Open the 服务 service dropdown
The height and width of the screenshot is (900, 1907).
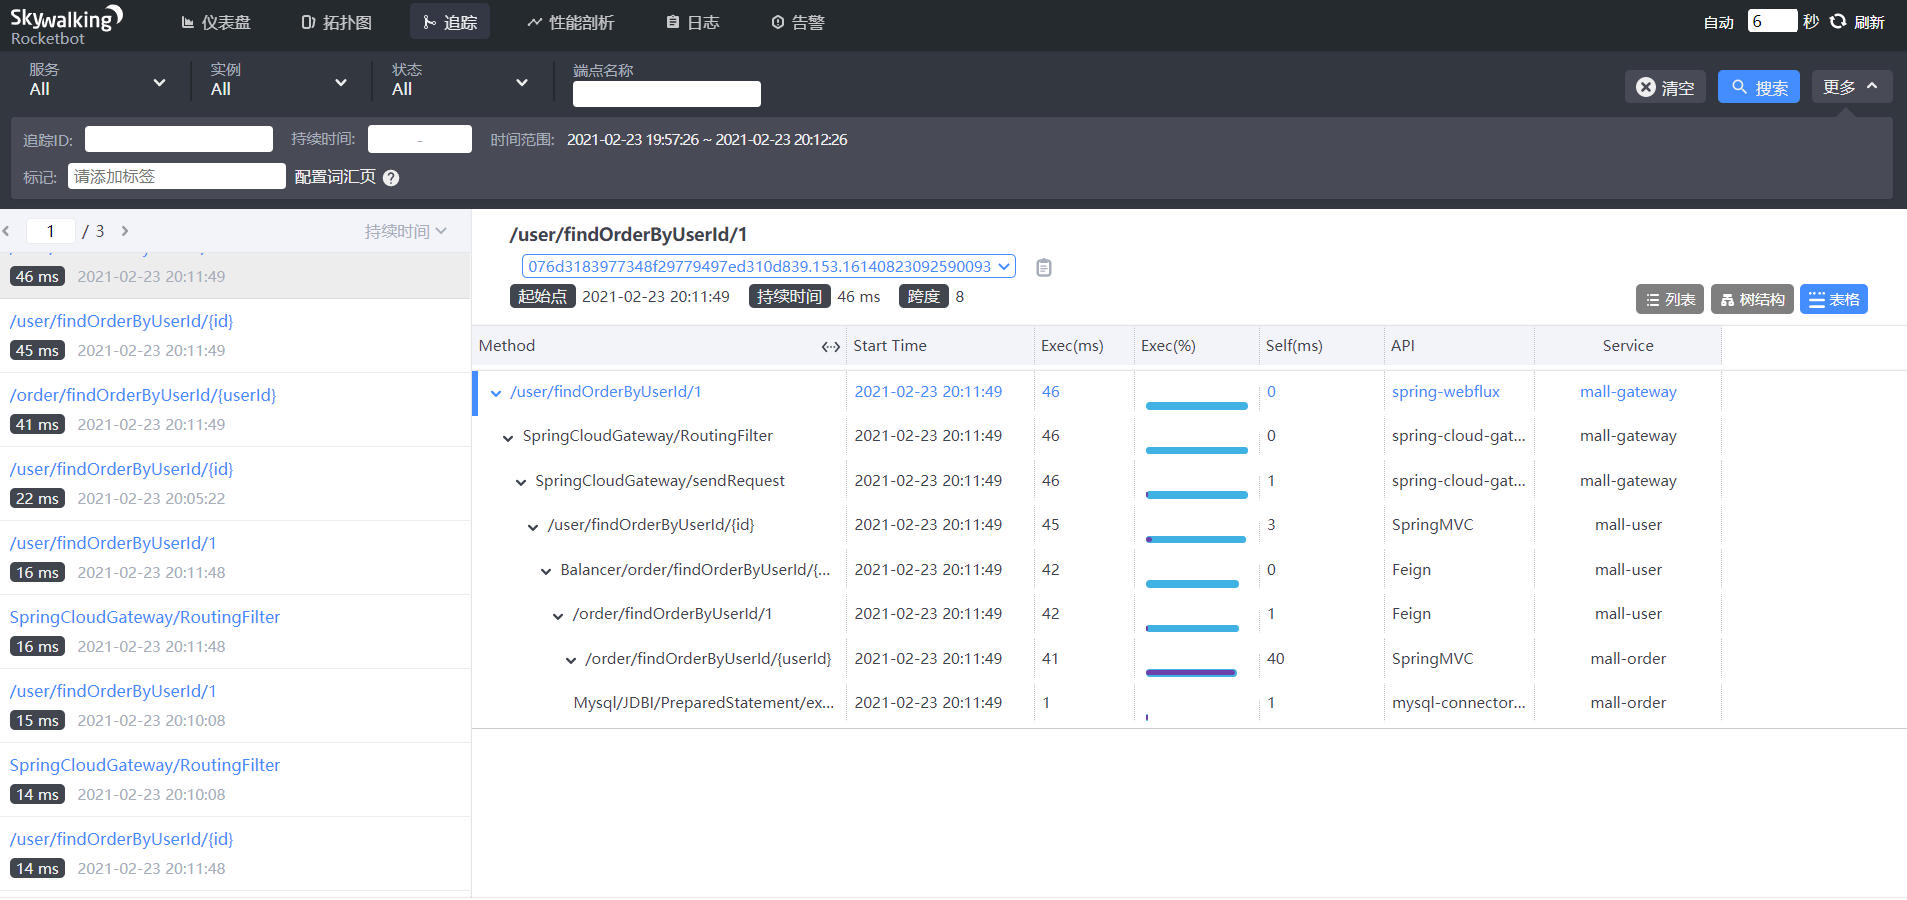(97, 80)
